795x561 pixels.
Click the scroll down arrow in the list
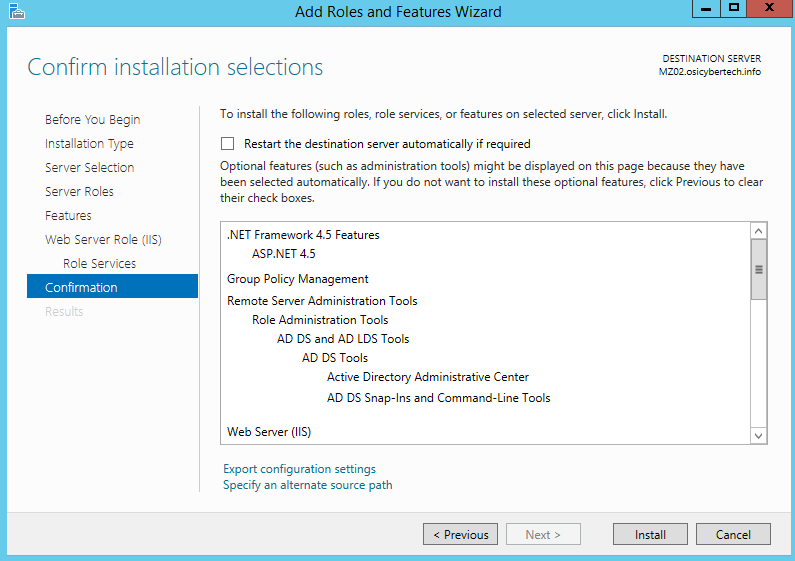(758, 436)
